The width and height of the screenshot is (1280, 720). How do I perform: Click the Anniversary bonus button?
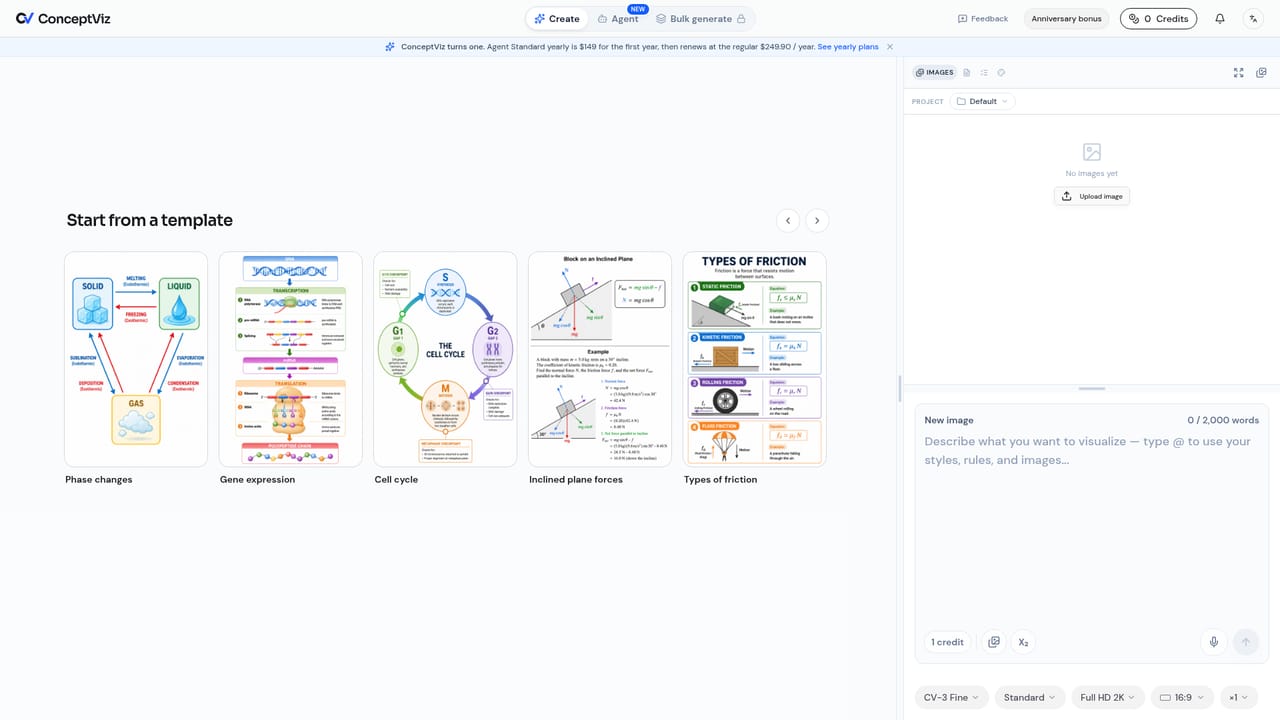(1066, 19)
